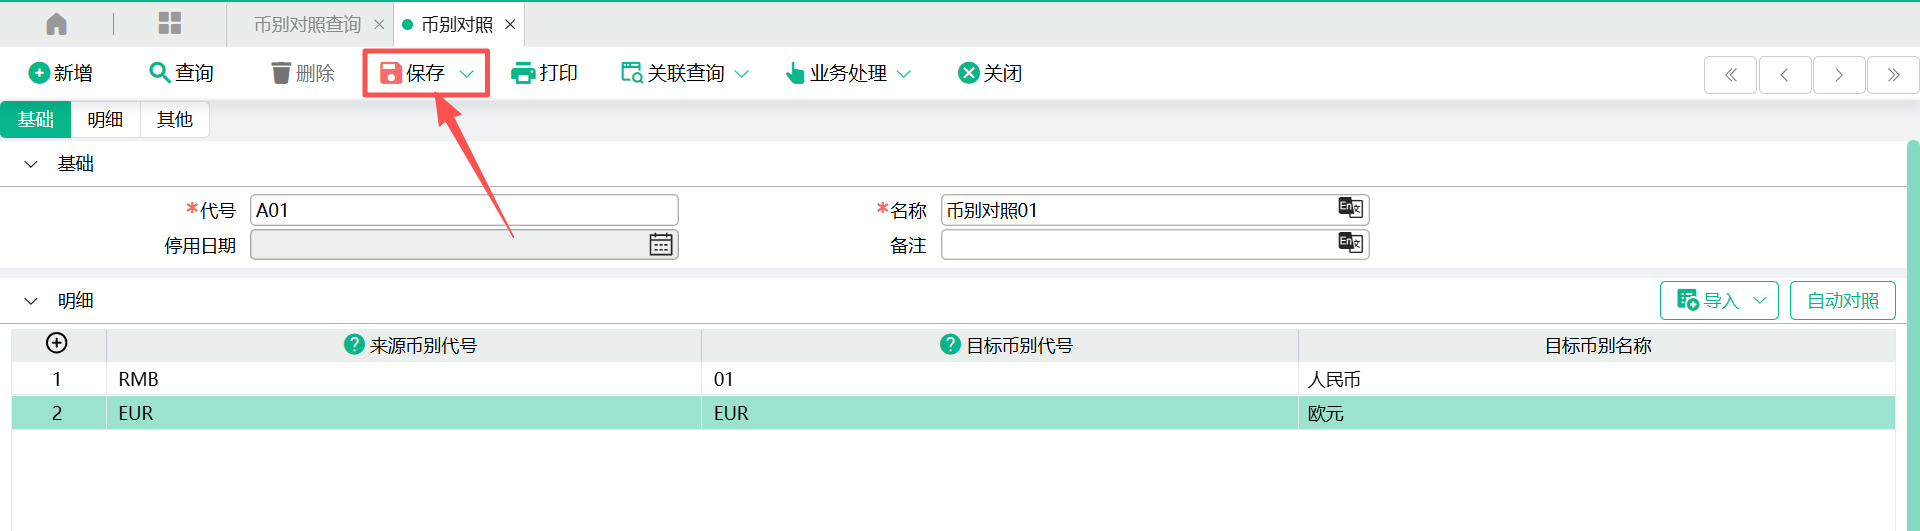Add detail row with plus circle icon
Viewport: 1920px width, 531px height.
[57, 343]
